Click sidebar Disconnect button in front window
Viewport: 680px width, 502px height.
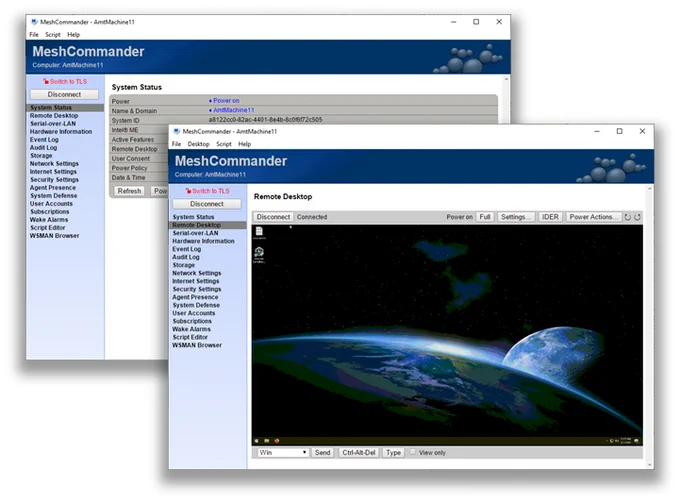point(207,204)
